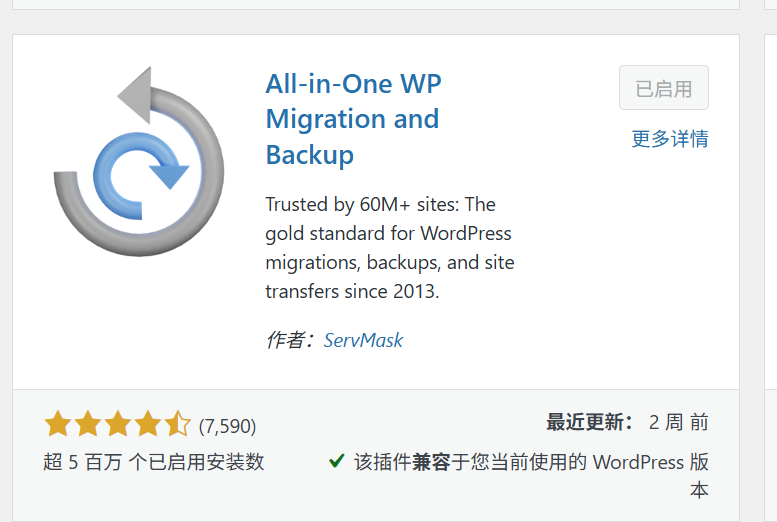Click the first rating star
777x522 pixels.
[57, 425]
